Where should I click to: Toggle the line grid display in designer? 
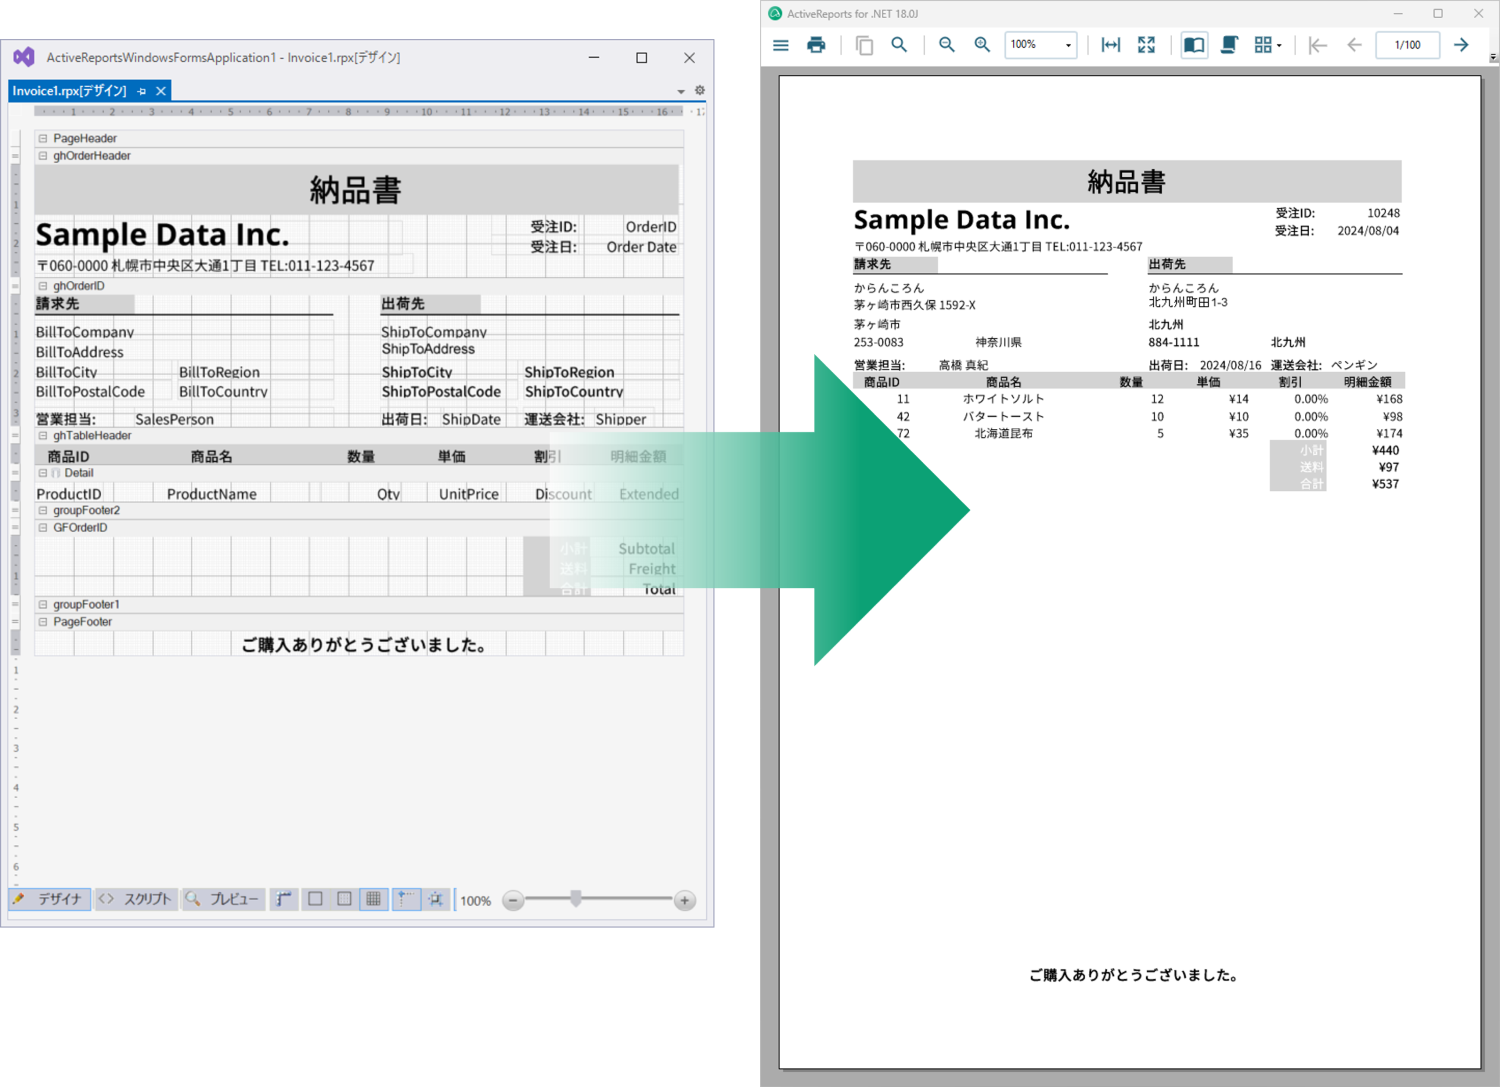click(374, 899)
